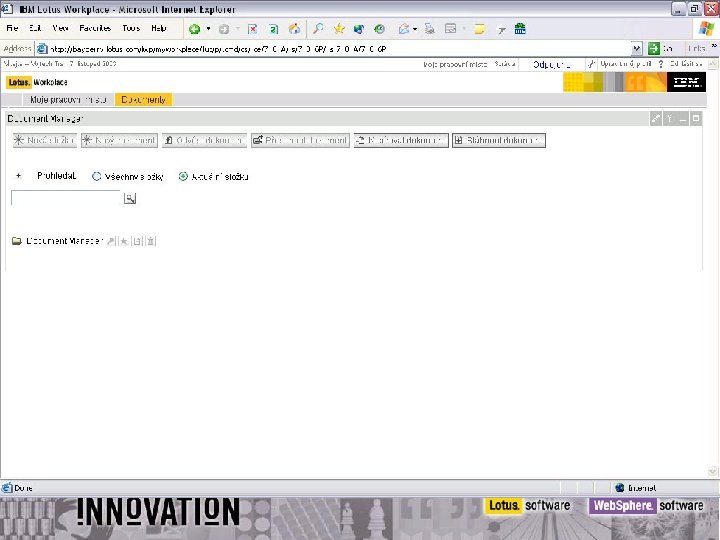Viewport: 720px width, 540px height.
Task: Click into the search text field
Action: pyautogui.click(x=66, y=198)
